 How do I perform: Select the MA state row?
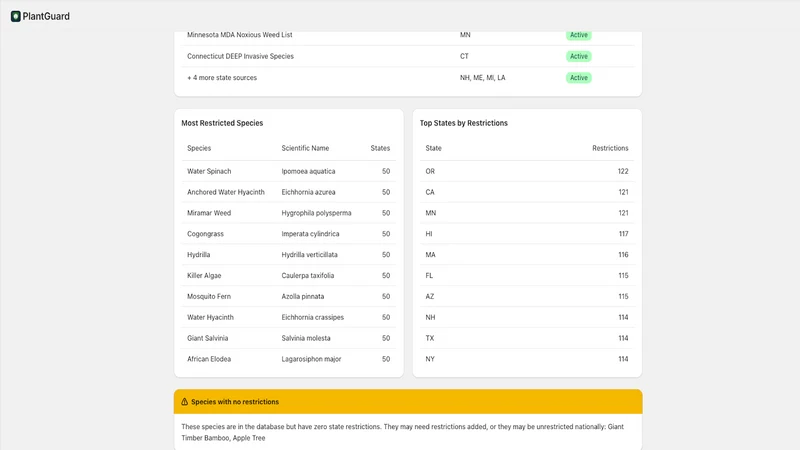[527, 255]
